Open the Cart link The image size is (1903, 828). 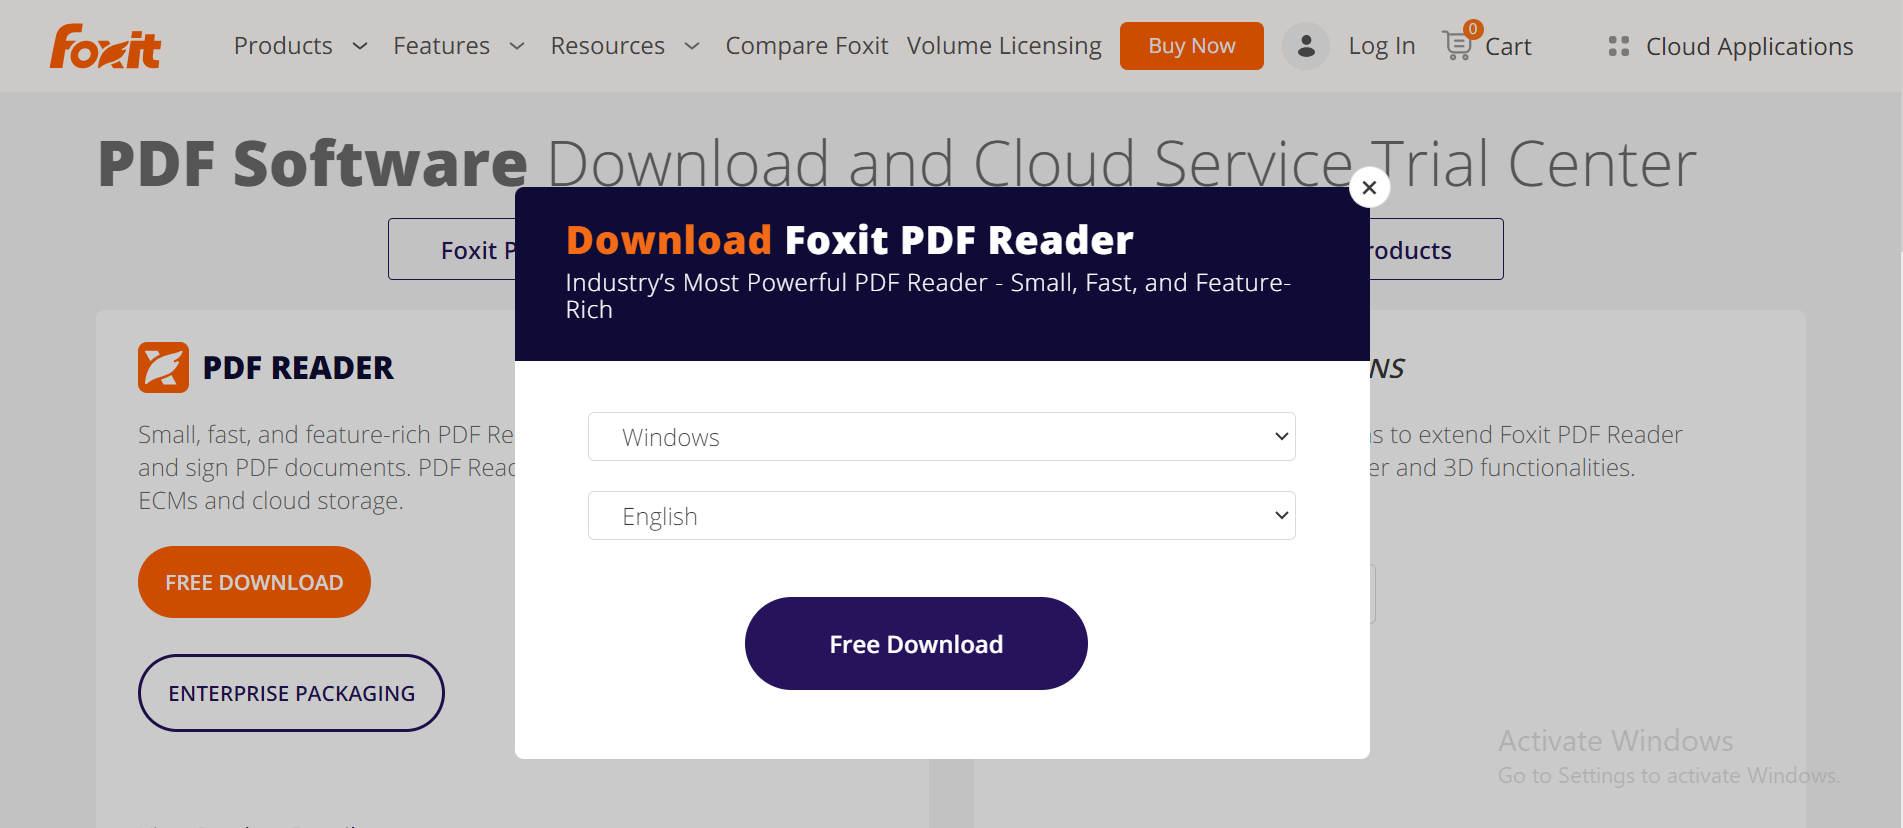click(x=1508, y=46)
